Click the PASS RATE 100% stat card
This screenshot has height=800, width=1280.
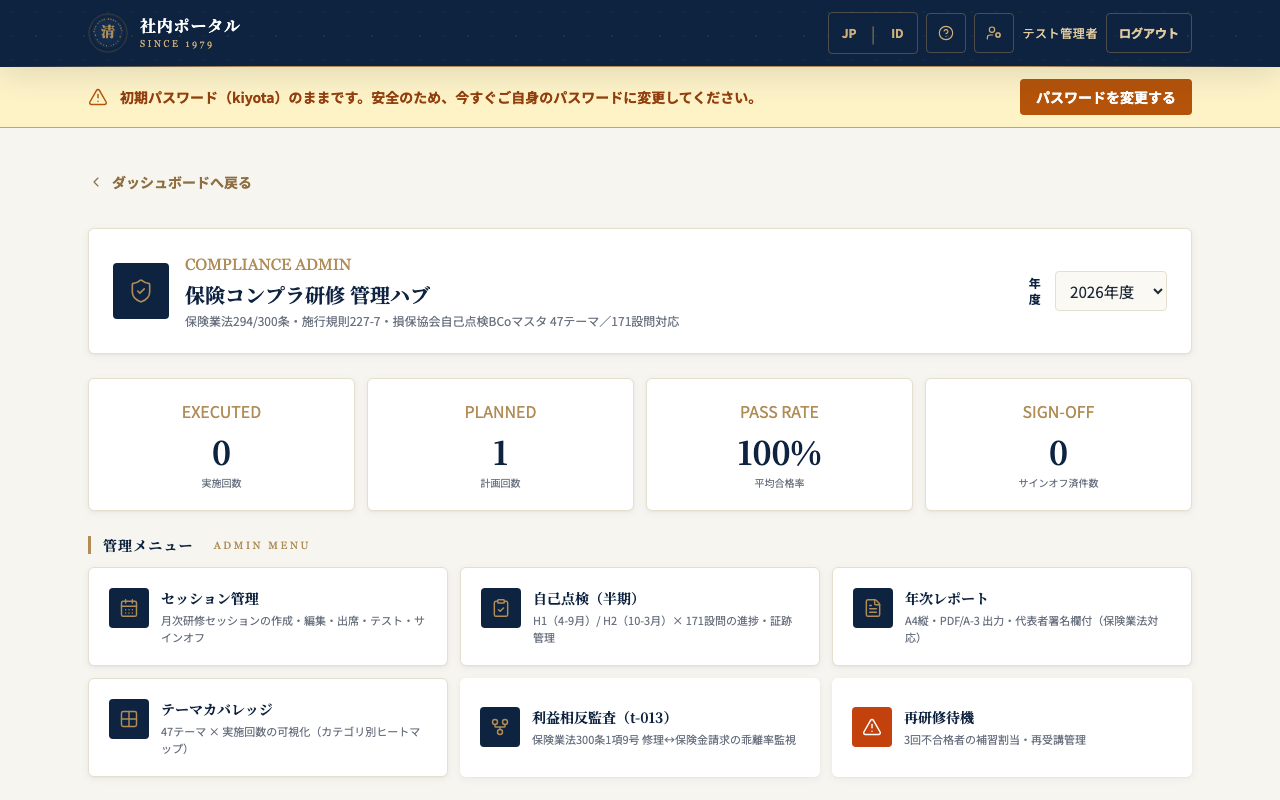tap(779, 445)
